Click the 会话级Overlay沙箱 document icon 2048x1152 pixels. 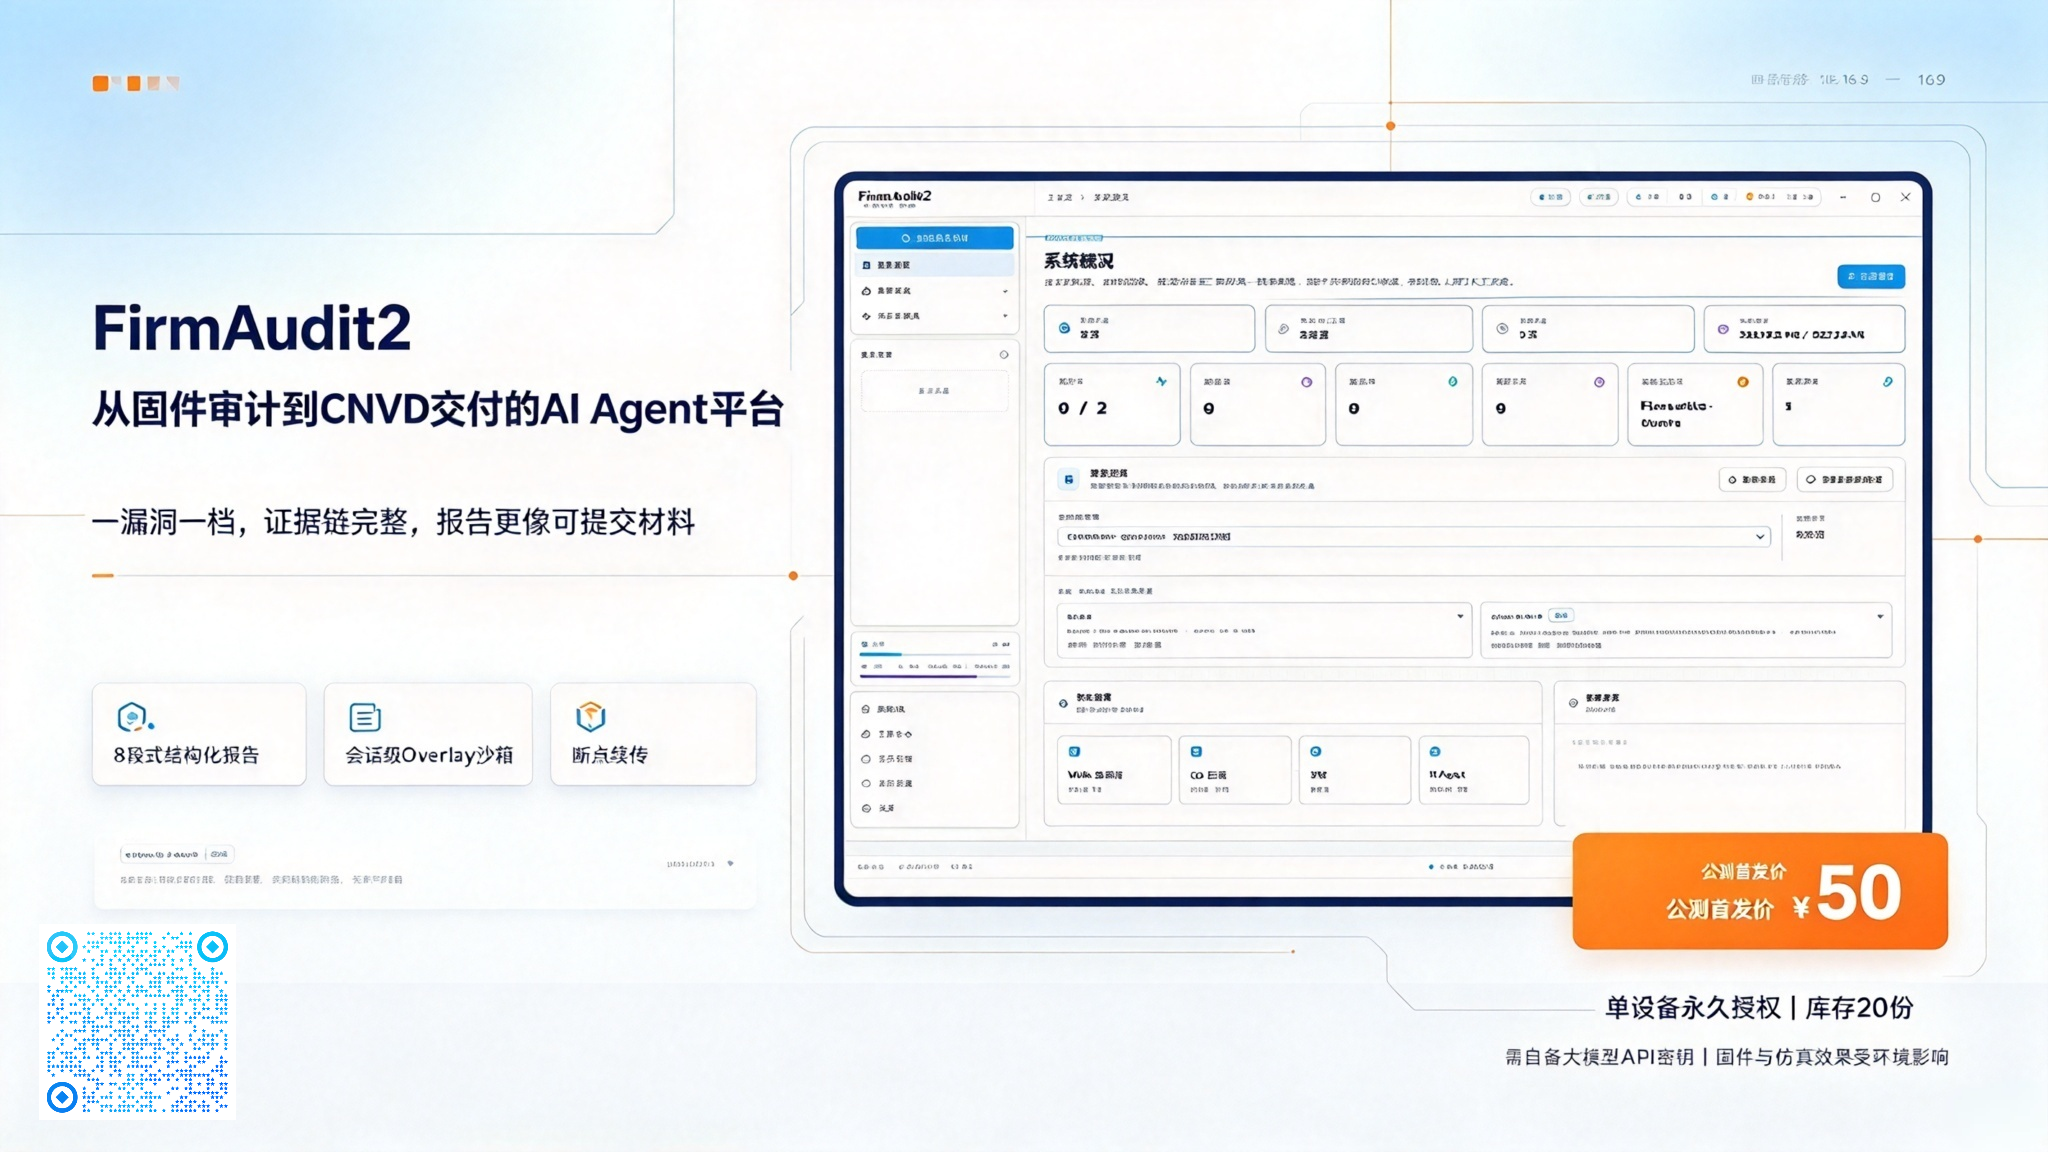pos(365,717)
